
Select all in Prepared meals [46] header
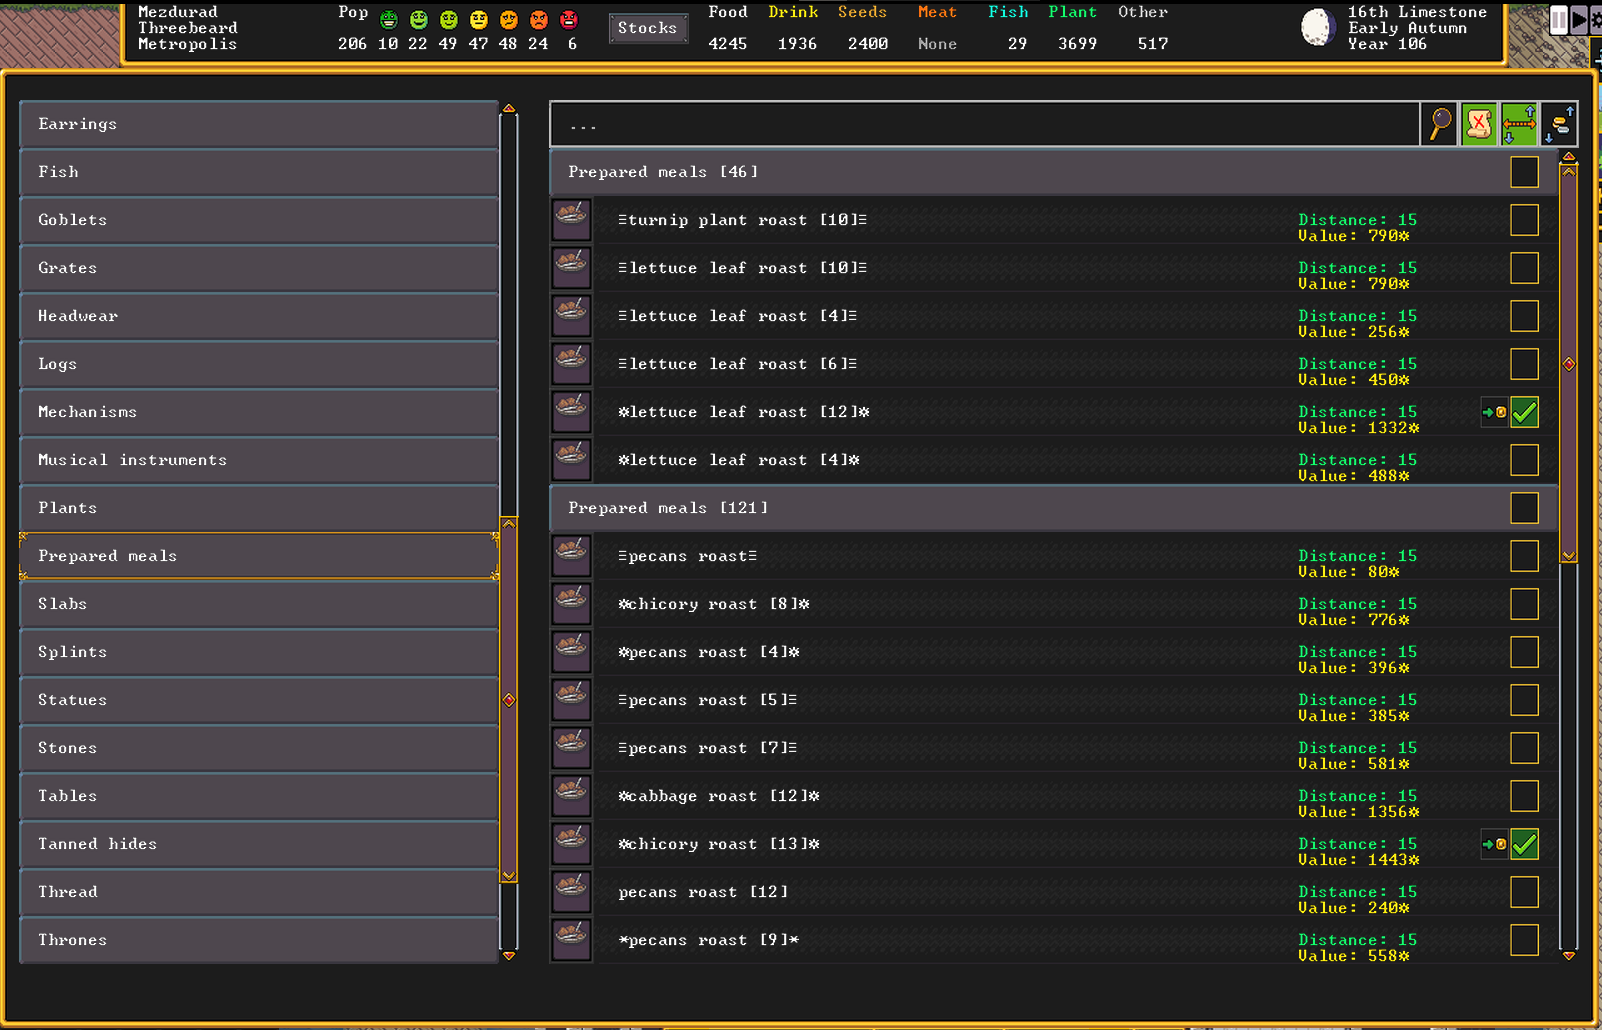tap(1524, 172)
